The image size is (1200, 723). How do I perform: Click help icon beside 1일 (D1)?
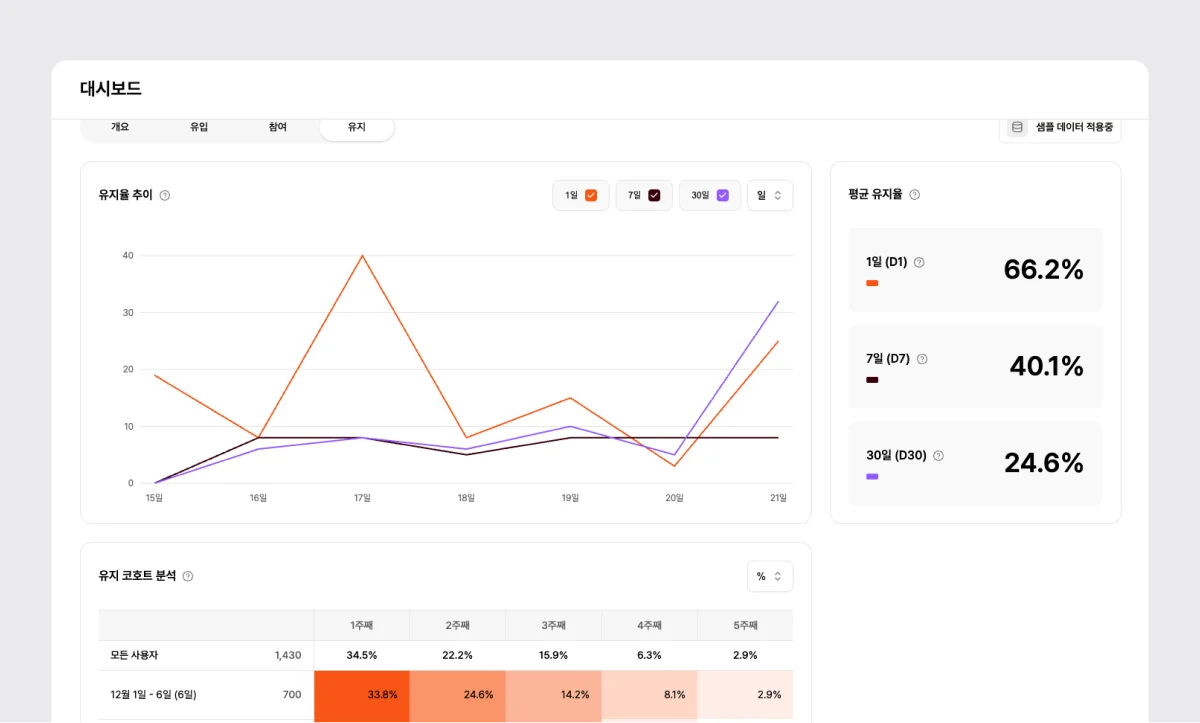point(919,263)
